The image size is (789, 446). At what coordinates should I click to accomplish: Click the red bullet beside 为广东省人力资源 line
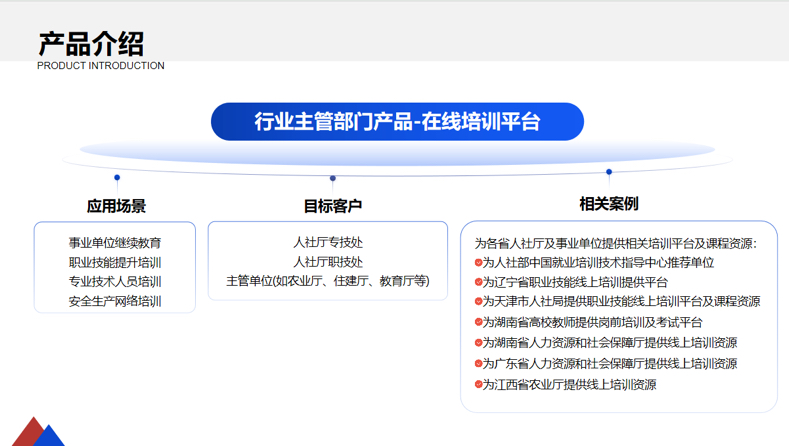[478, 364]
